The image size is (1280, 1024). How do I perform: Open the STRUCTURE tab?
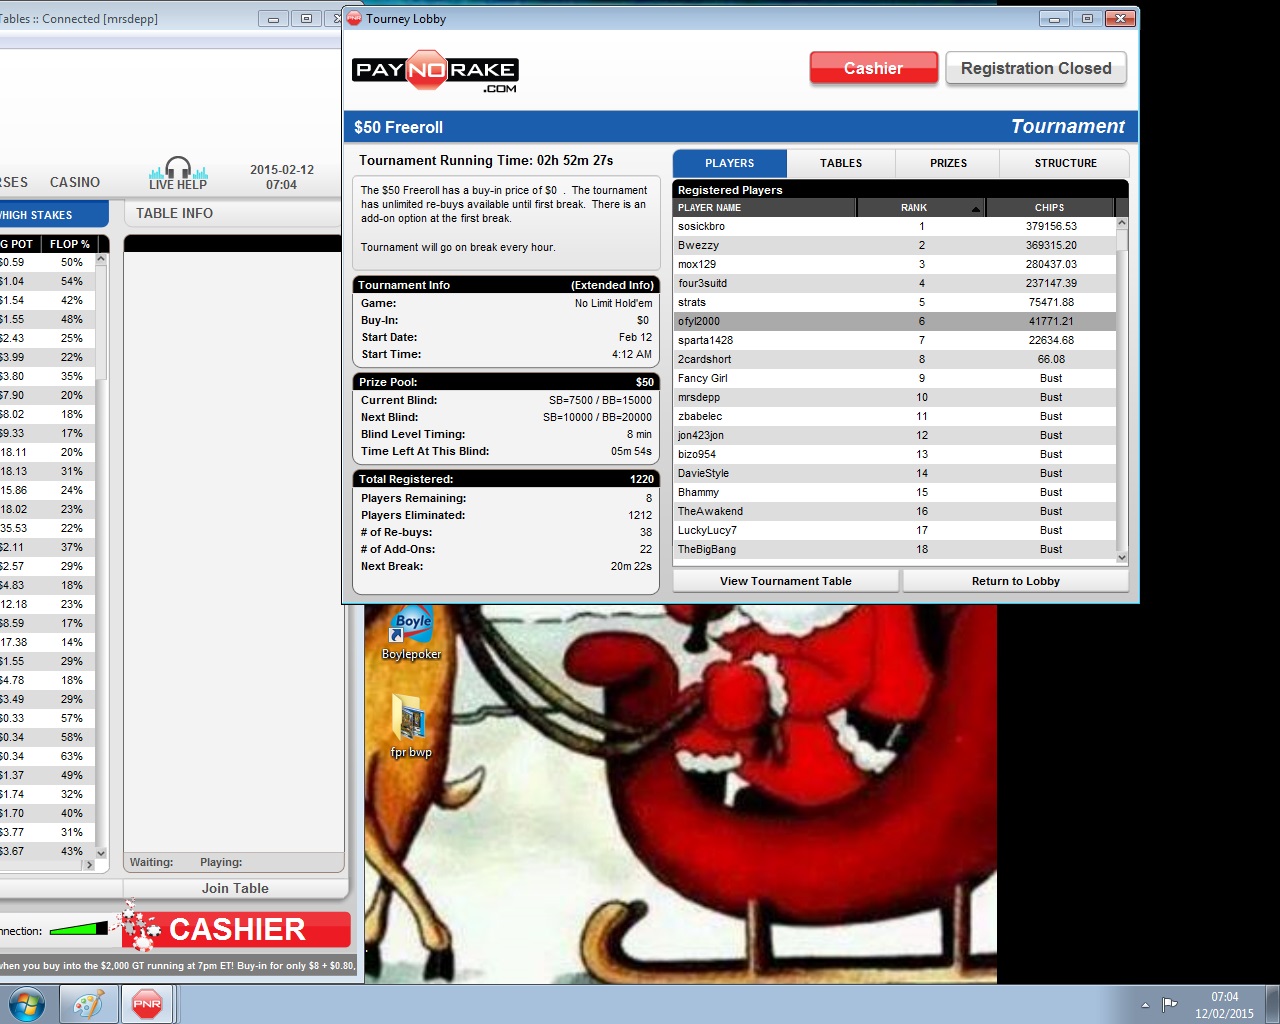coord(1065,163)
